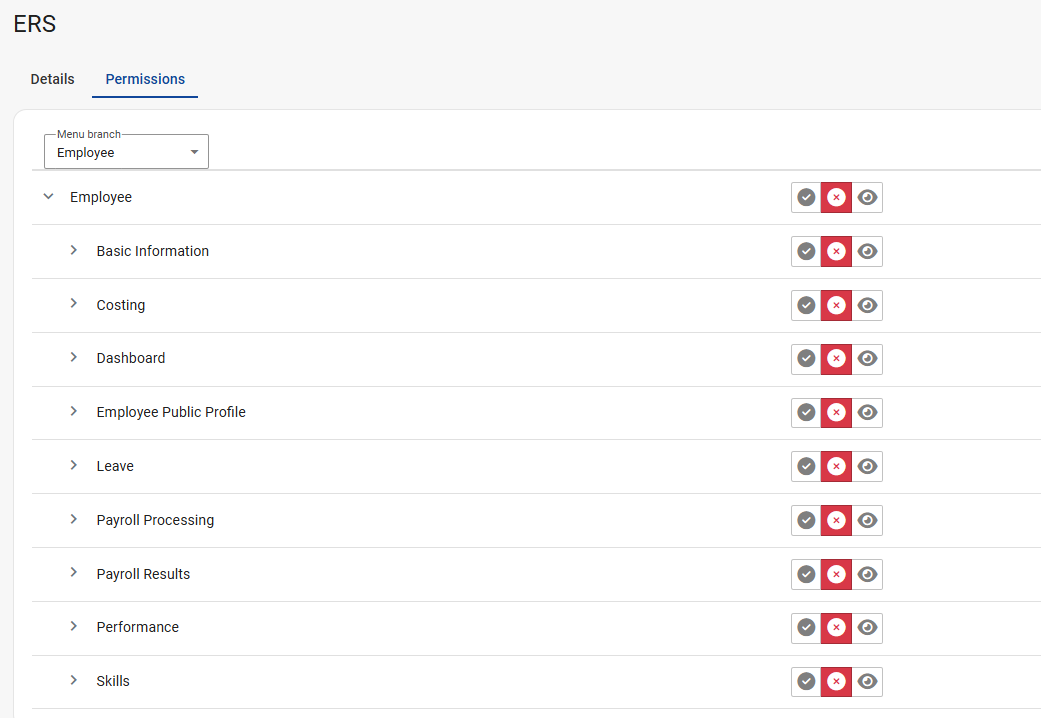Open the Menu branch dropdown
The height and width of the screenshot is (718, 1041).
(x=126, y=152)
